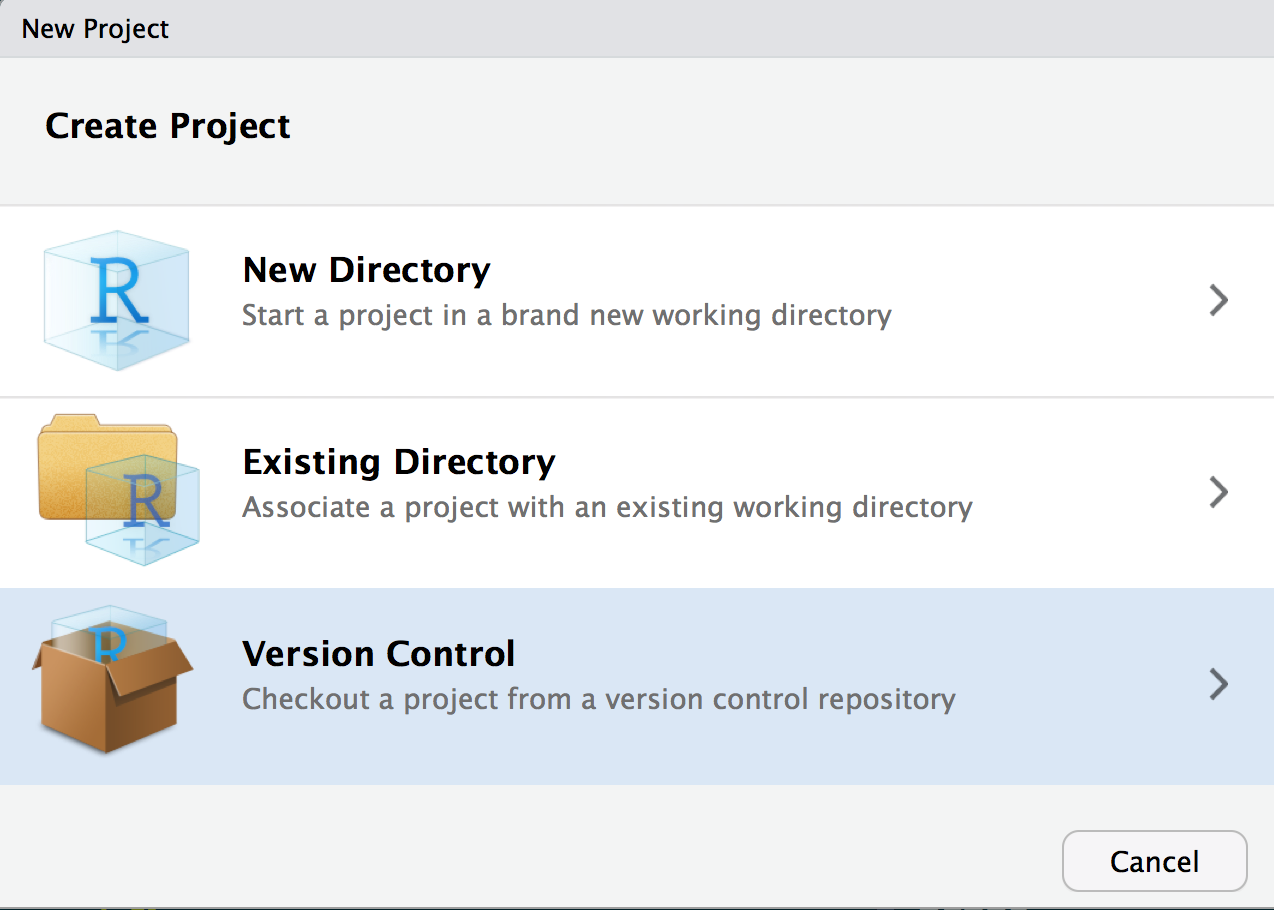Click 'Start a project in a brand new working directory'
This screenshot has width=1274, height=910.
pyautogui.click(x=566, y=316)
